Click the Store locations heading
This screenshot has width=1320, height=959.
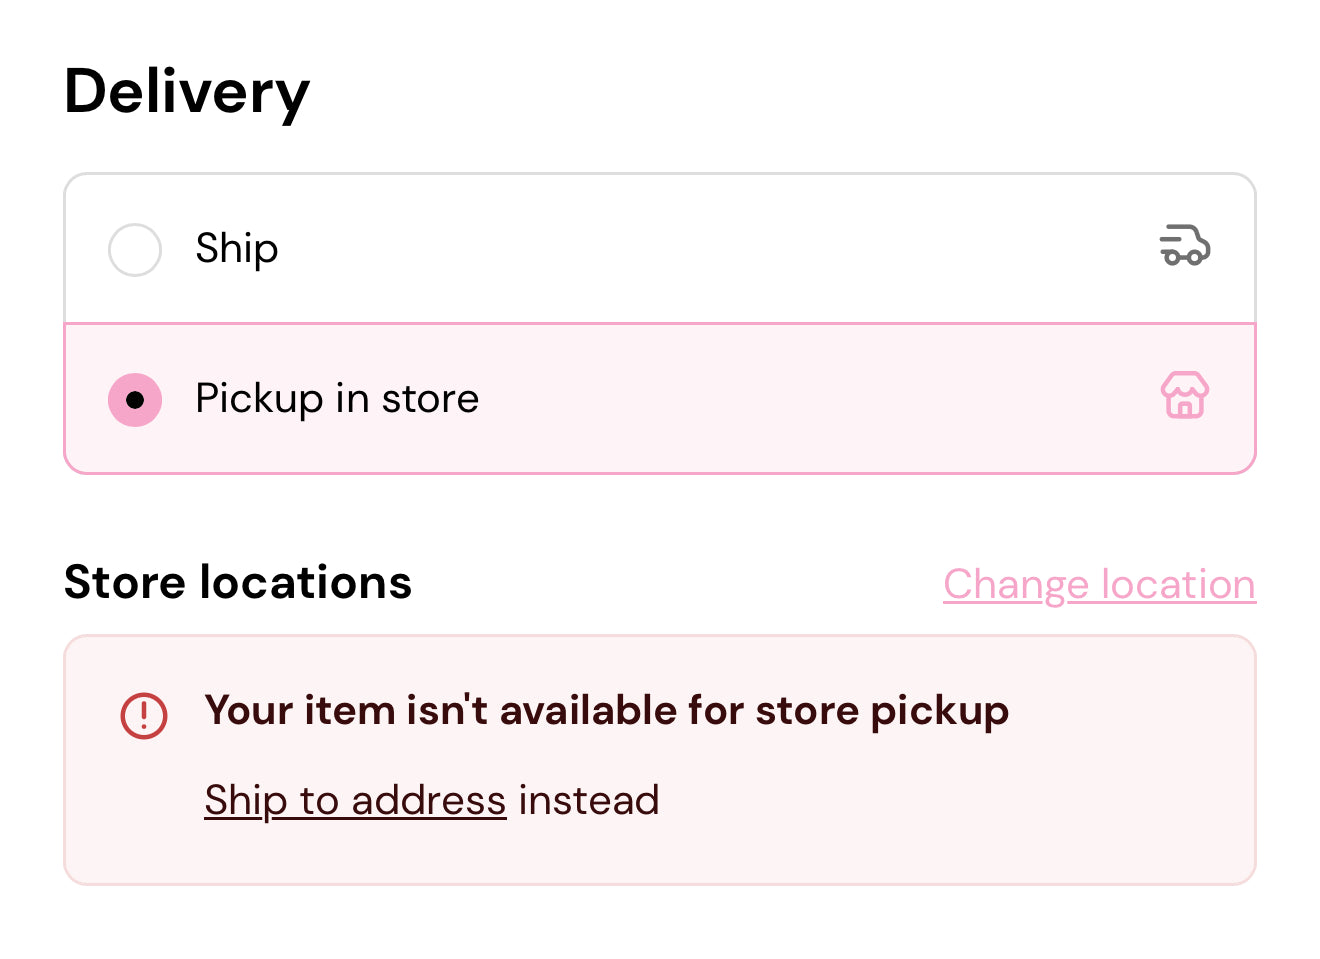click(x=238, y=583)
